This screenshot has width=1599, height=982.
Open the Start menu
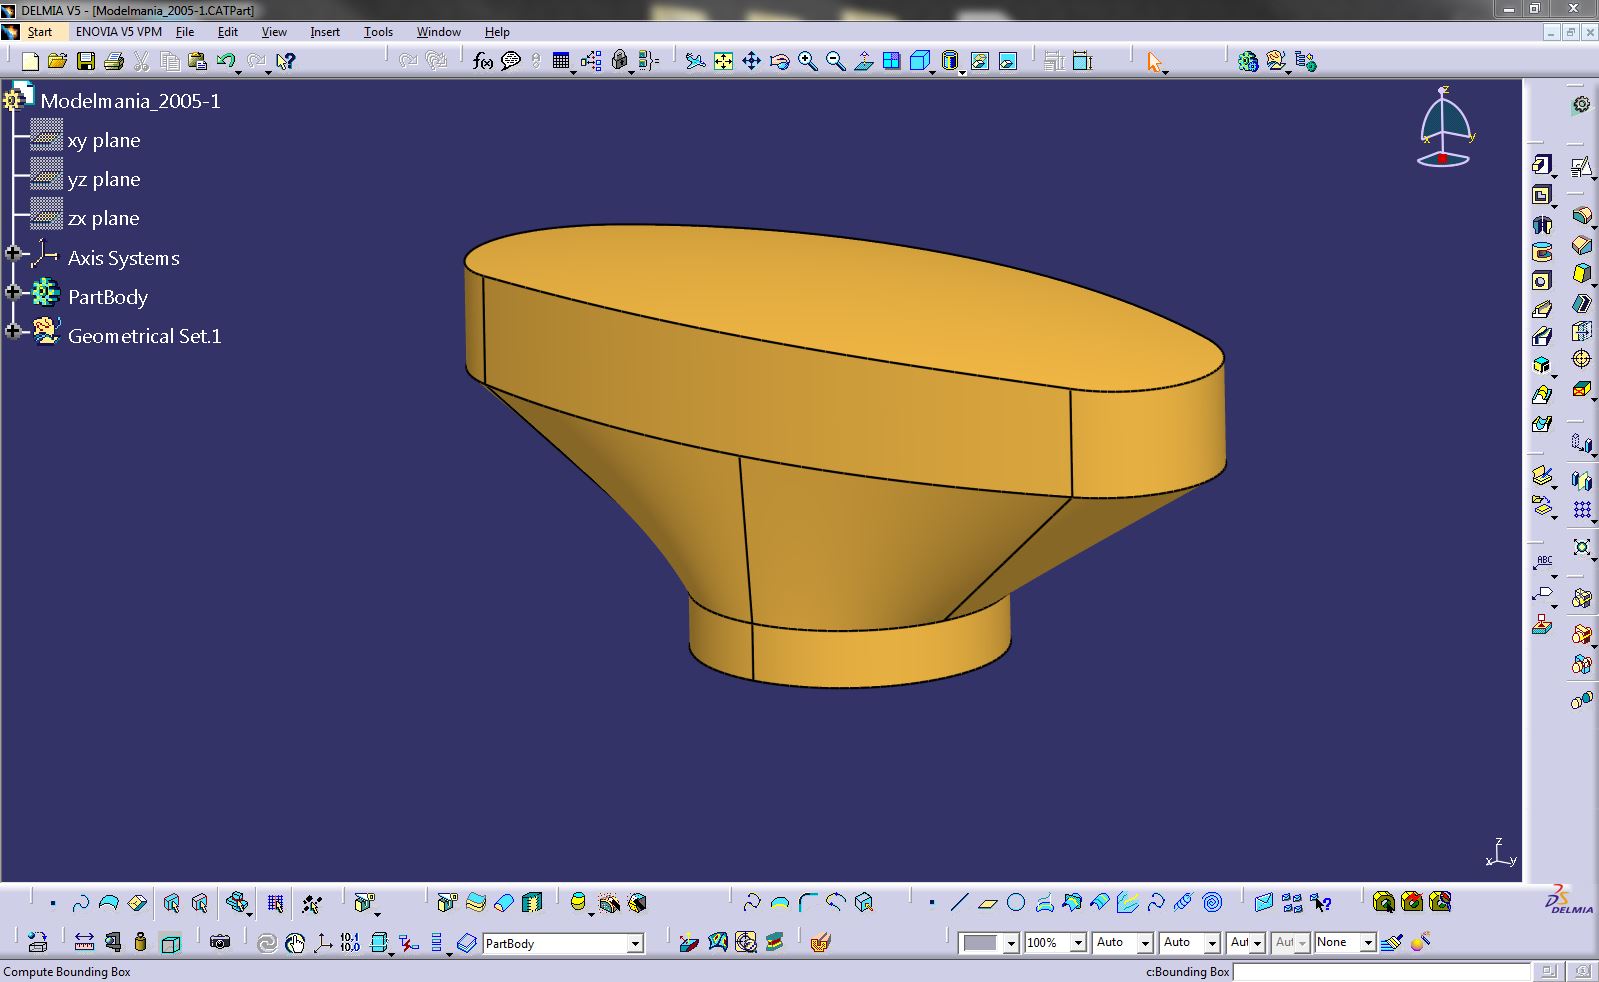click(39, 32)
